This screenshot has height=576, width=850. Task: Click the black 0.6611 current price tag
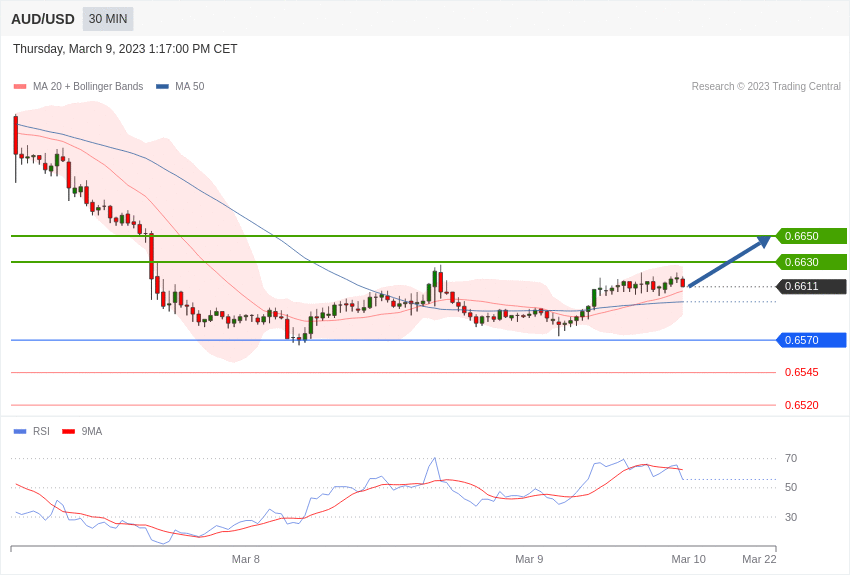point(812,286)
